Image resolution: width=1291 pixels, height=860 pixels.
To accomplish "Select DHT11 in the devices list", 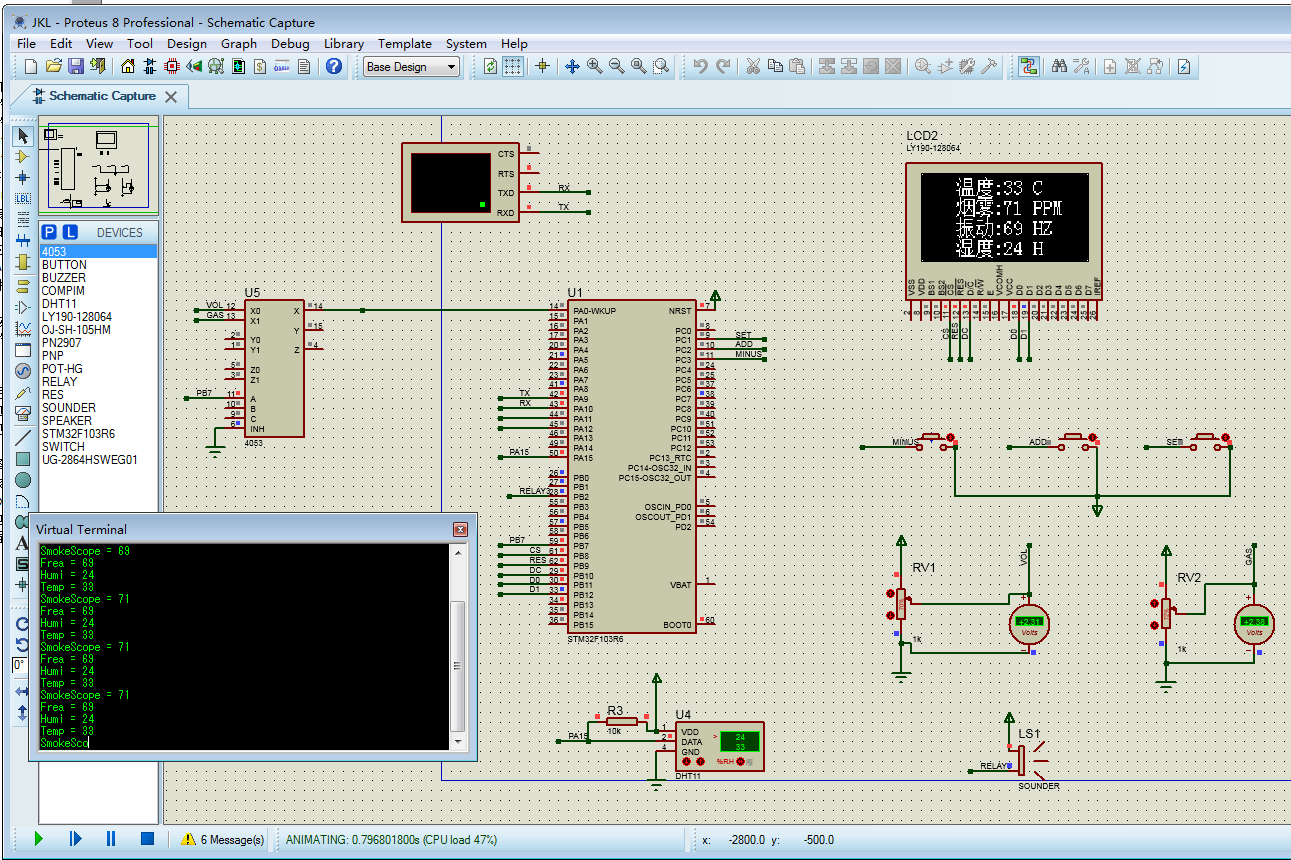I will pos(98,304).
